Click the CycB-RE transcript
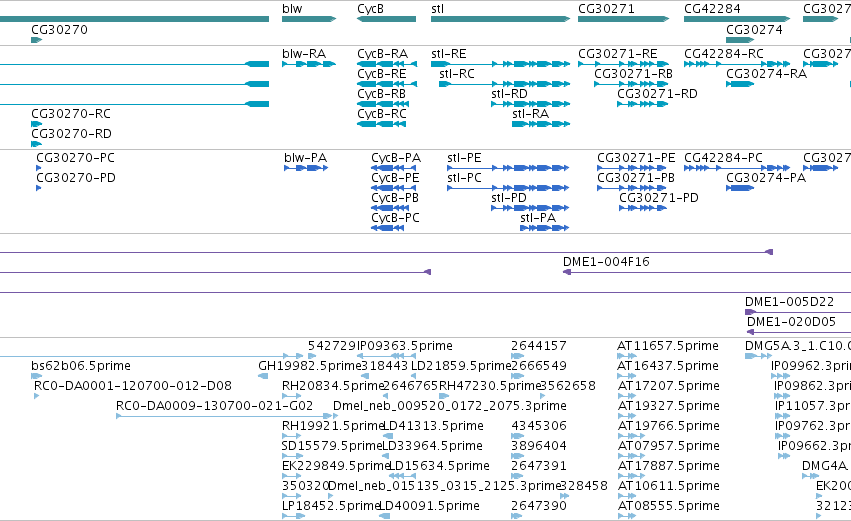The width and height of the screenshot is (851, 521). (387, 84)
